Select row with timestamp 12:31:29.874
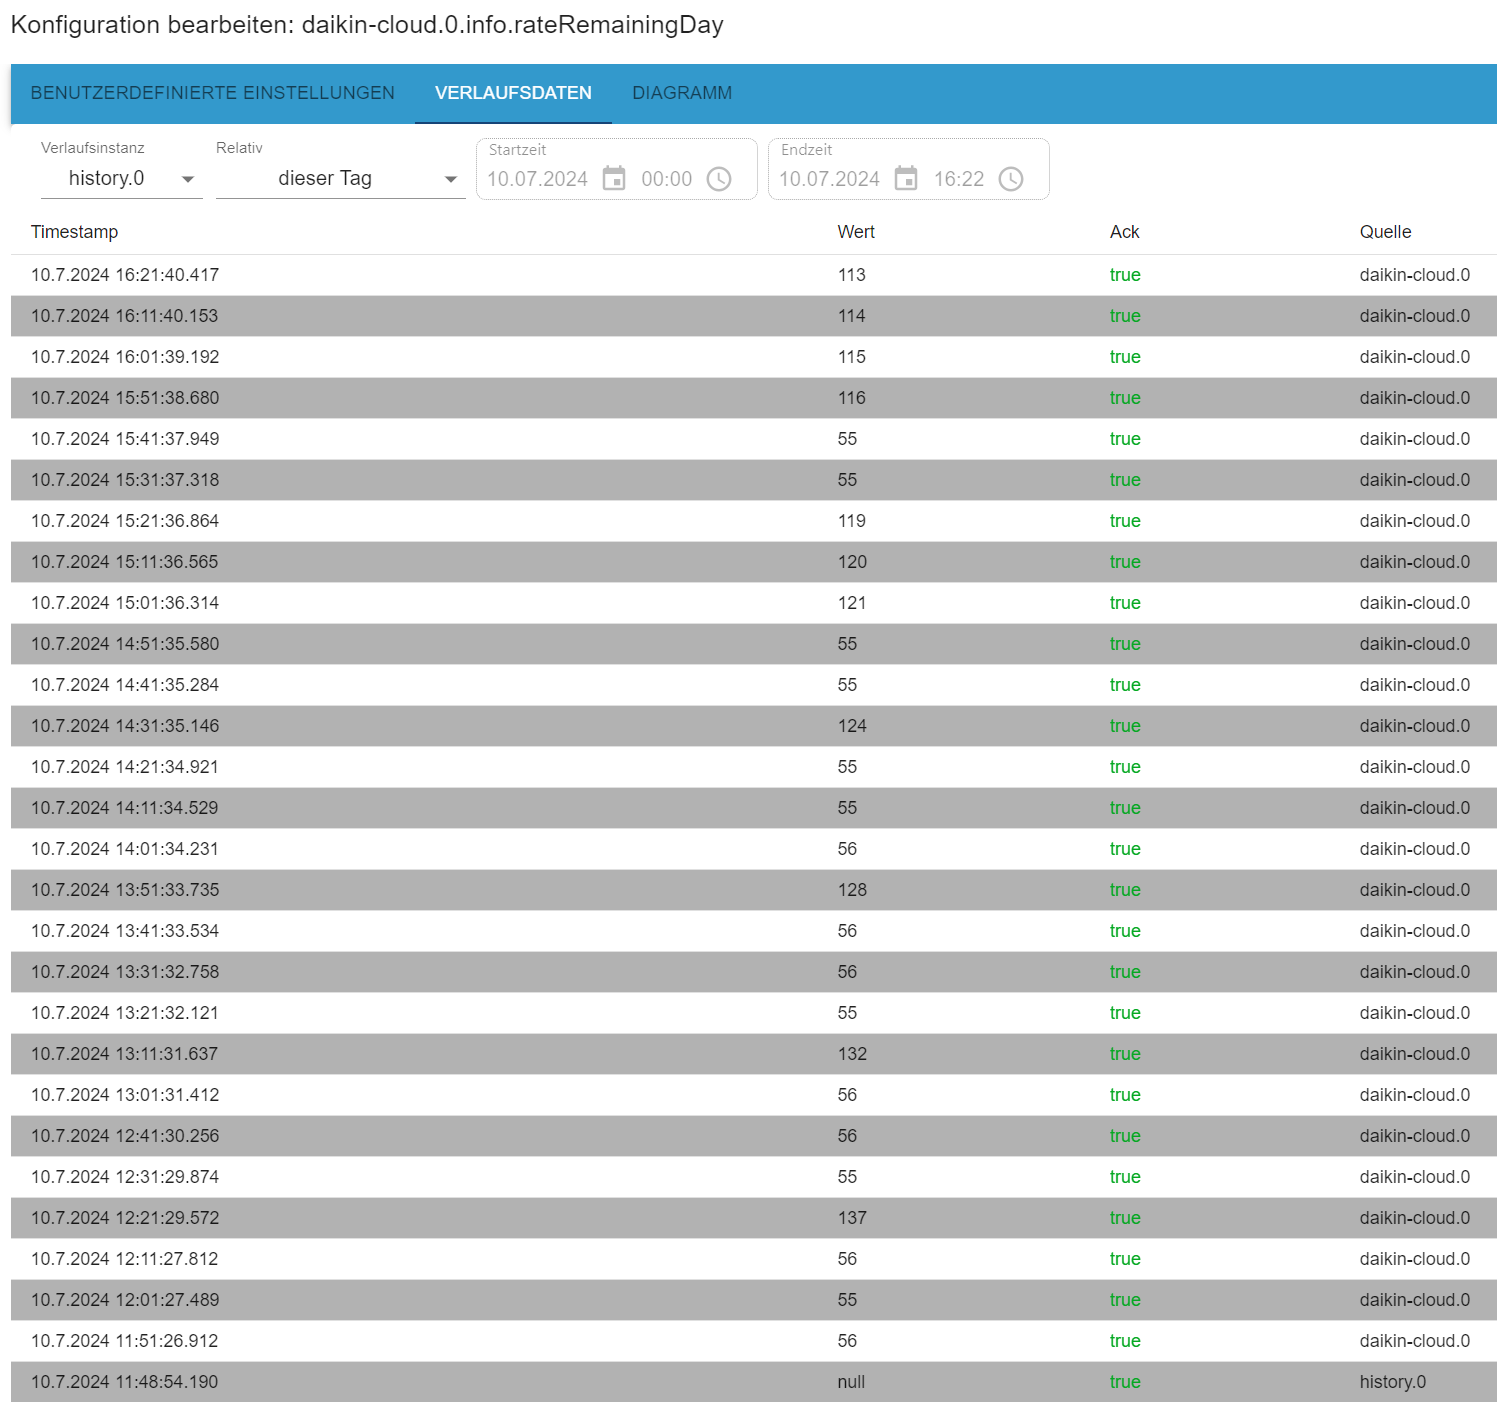The width and height of the screenshot is (1497, 1407). [754, 1177]
